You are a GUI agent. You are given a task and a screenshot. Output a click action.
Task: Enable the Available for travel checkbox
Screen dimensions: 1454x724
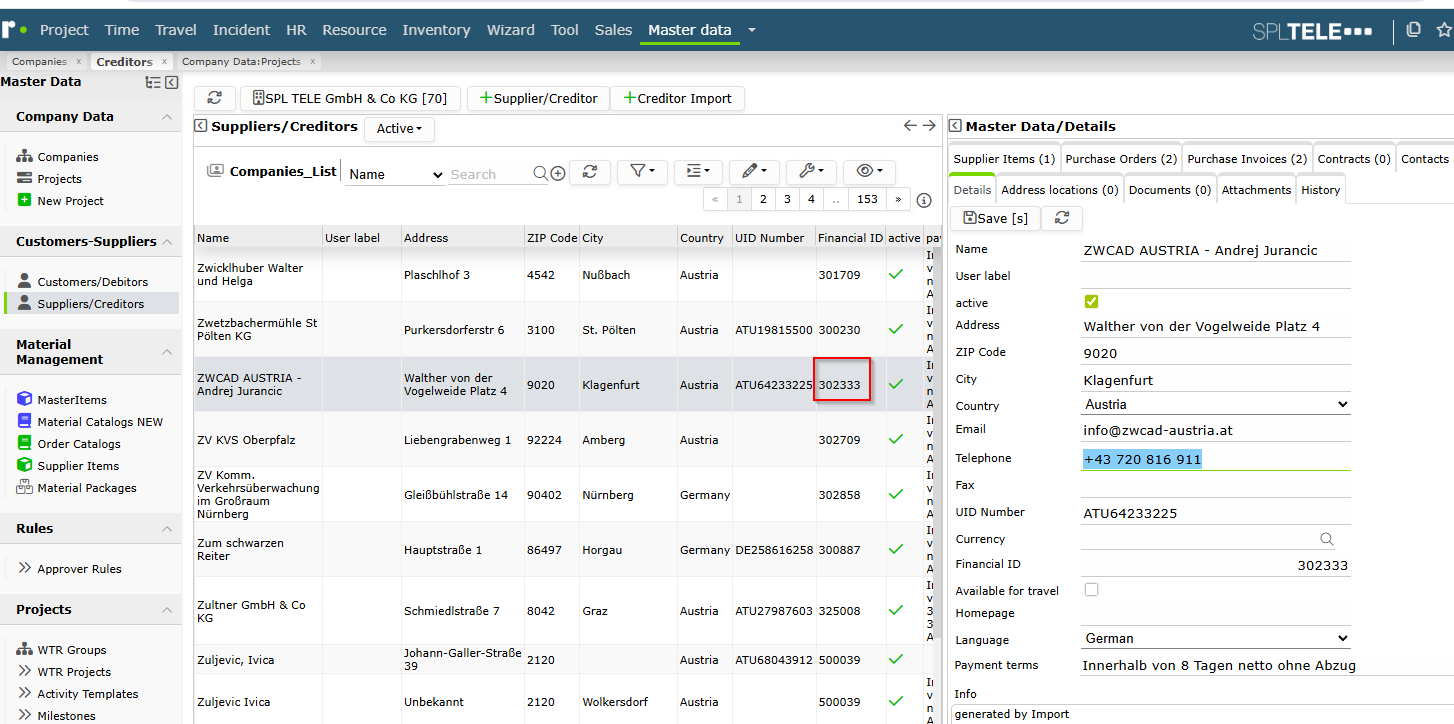click(1091, 590)
